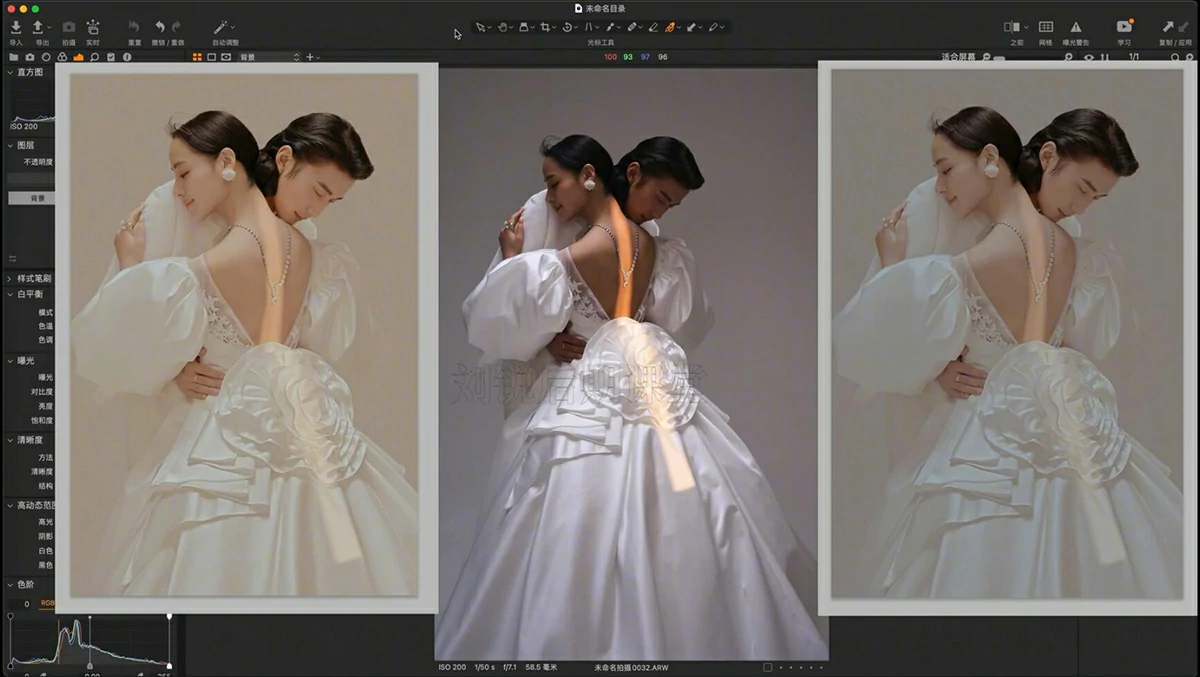
Task: Click the tag checkbox beside rating dots
Action: point(767,667)
